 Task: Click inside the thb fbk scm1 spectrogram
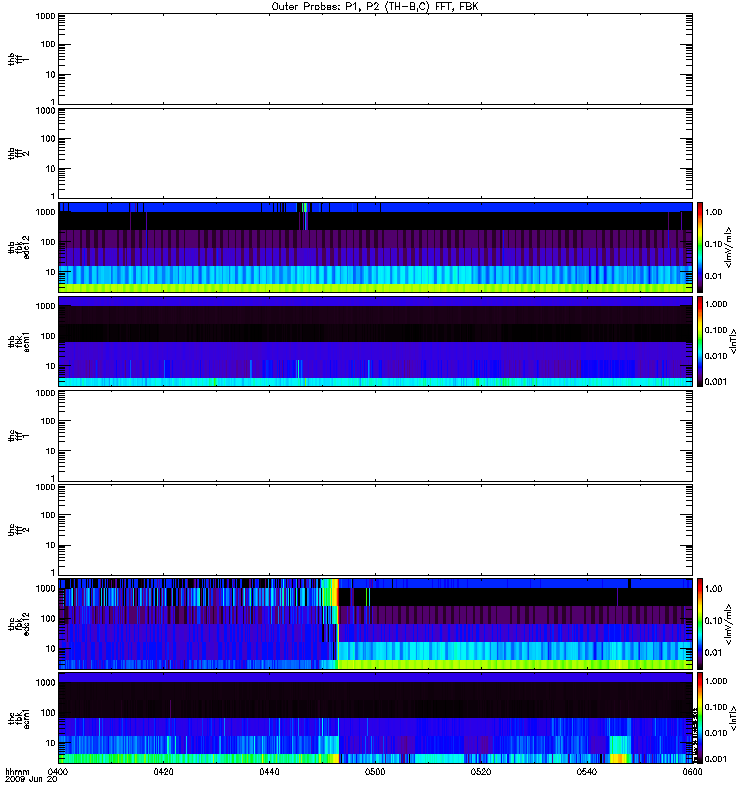pyautogui.click(x=375, y=341)
